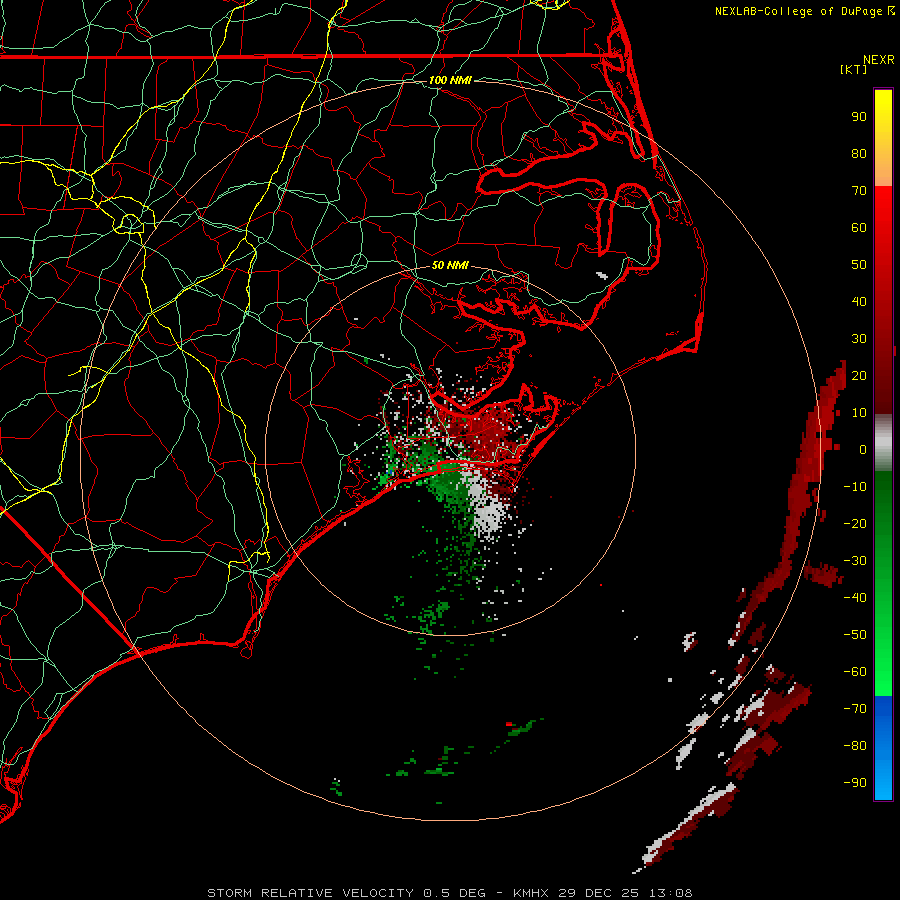Click the -60 value on velocity scale
The height and width of the screenshot is (900, 900).
pyautogui.click(x=855, y=672)
